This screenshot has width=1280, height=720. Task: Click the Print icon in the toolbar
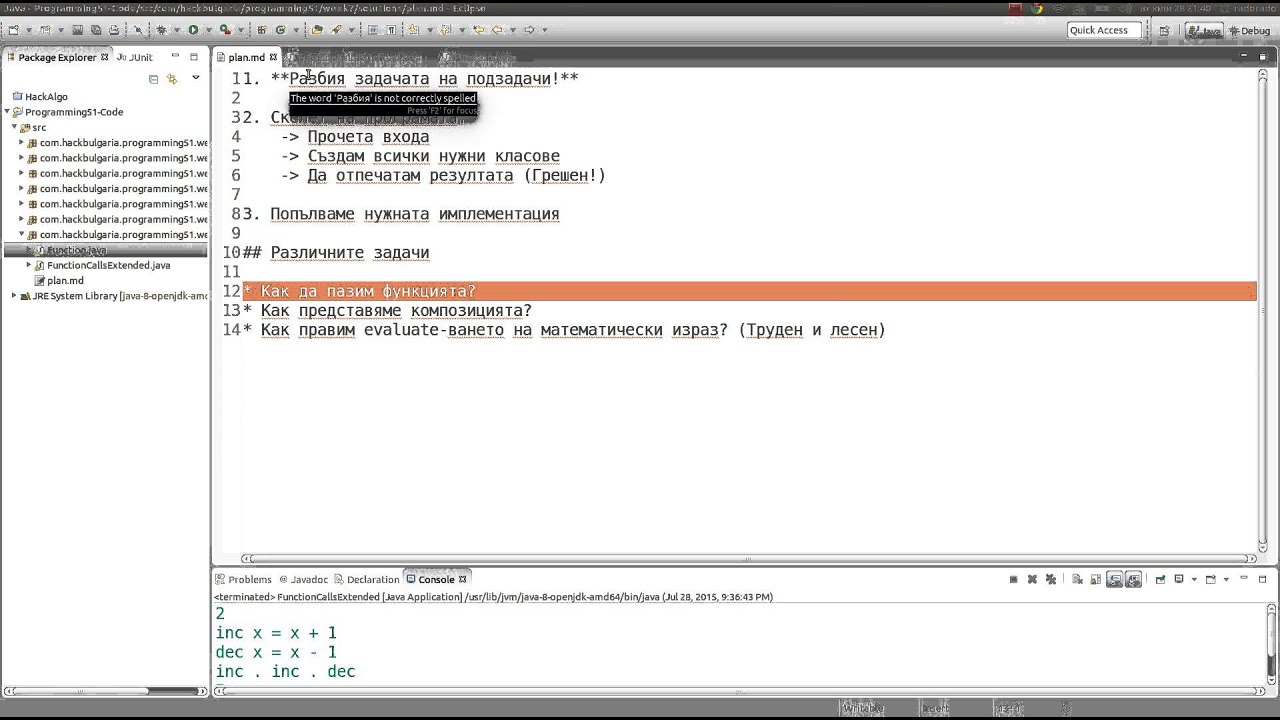[x=113, y=30]
